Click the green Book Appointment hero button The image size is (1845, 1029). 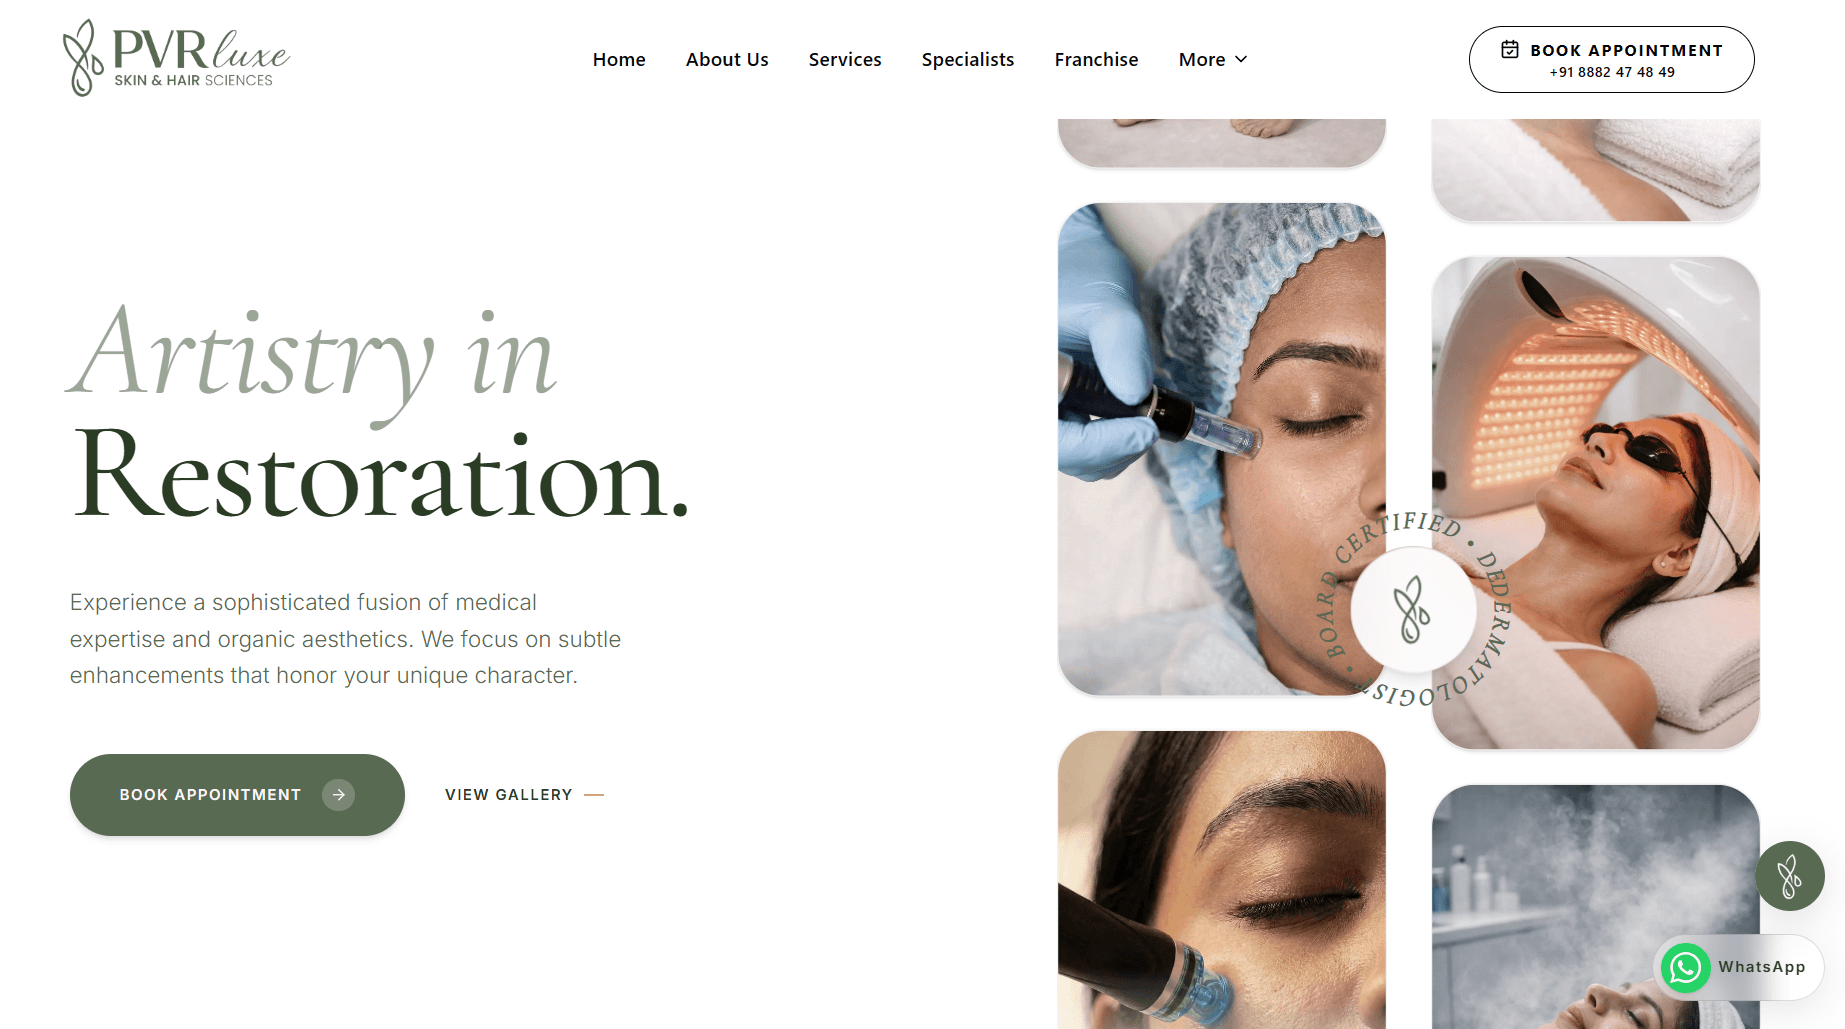pyautogui.click(x=237, y=795)
